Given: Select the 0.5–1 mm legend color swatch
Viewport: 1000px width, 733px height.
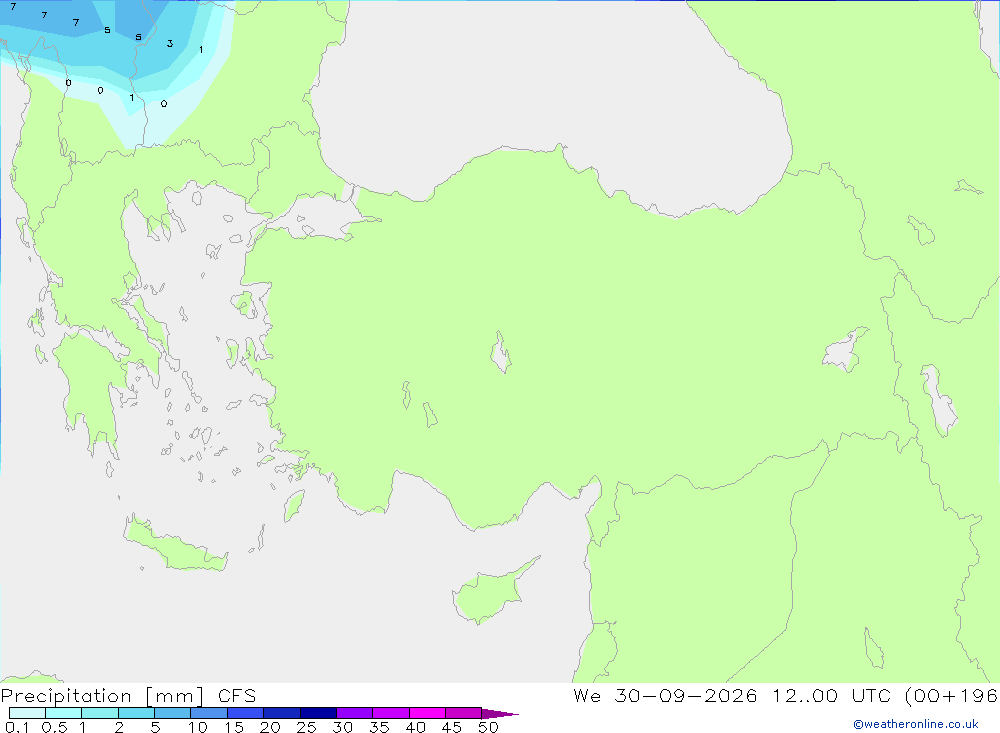Looking at the screenshot, I should click(x=63, y=713).
